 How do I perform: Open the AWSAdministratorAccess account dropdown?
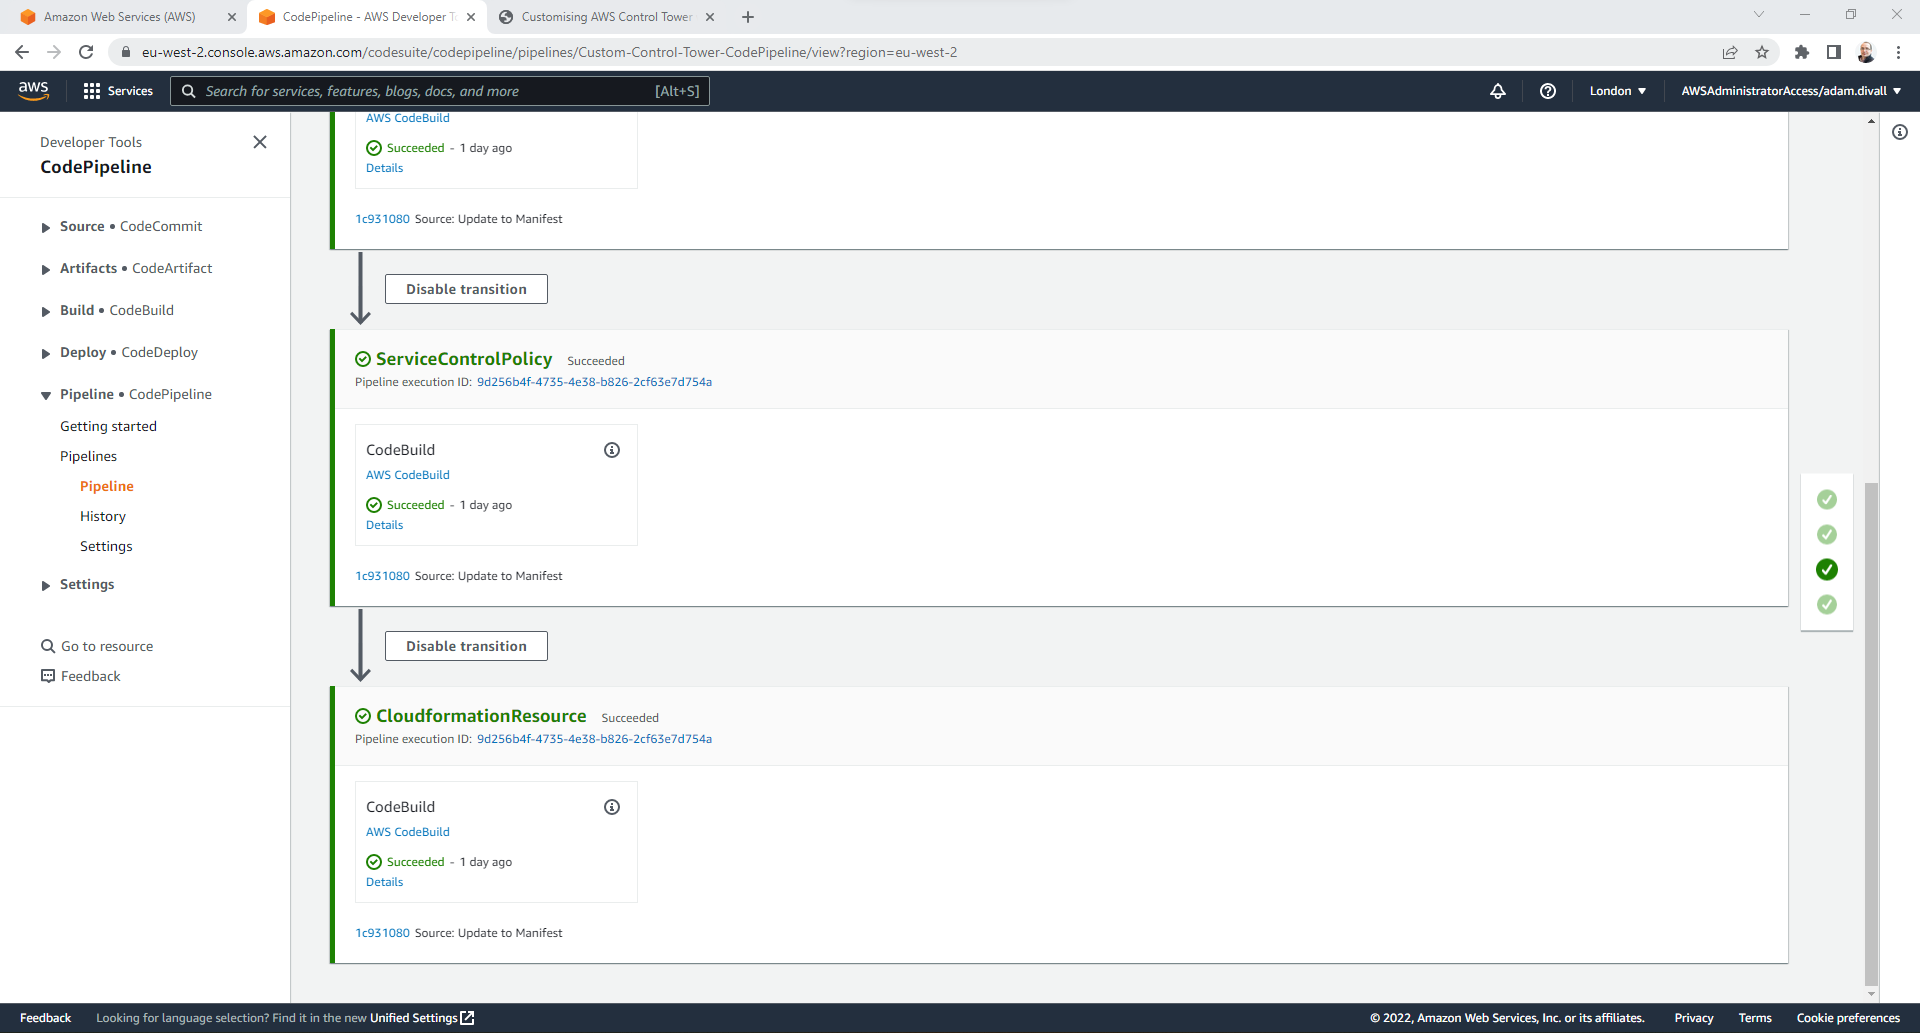click(x=1791, y=91)
